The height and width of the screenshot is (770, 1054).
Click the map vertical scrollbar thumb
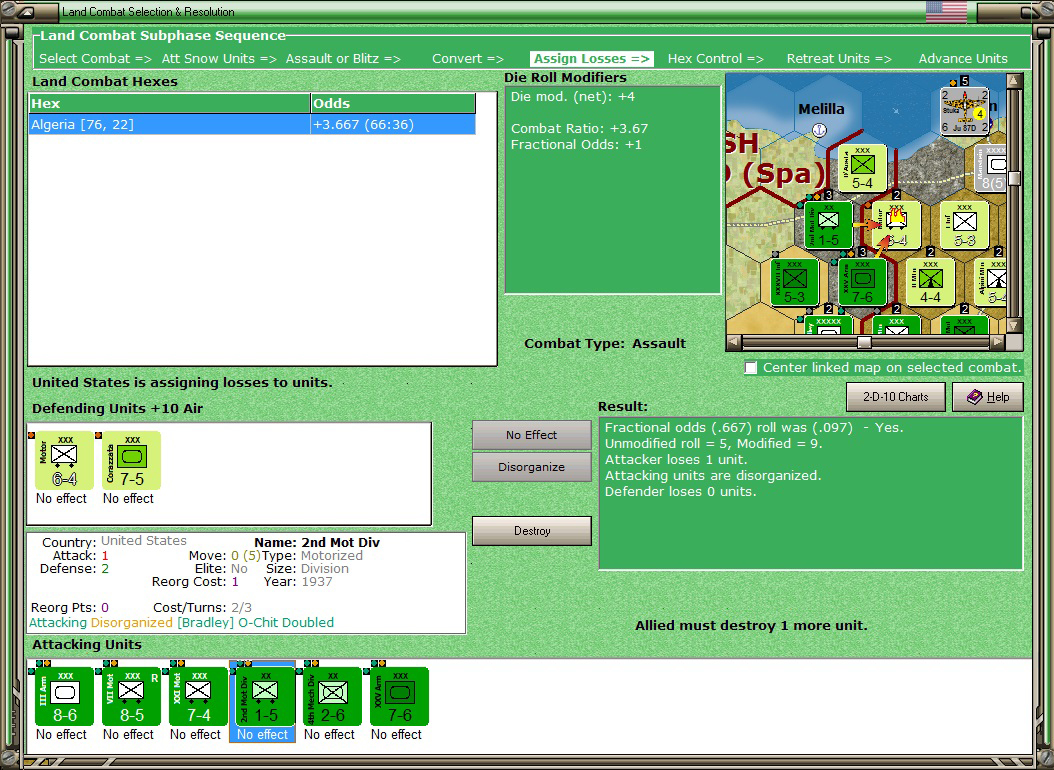tap(1014, 179)
